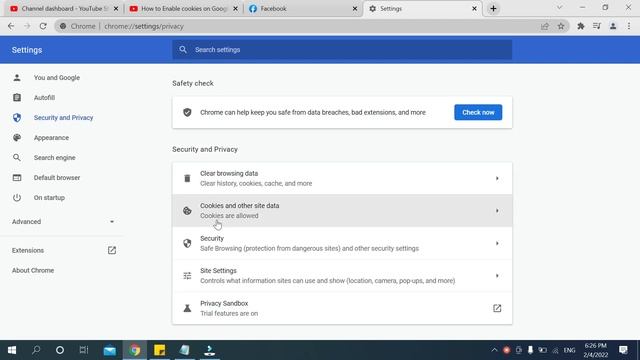Image resolution: width=640 pixels, height=360 pixels.
Task: Open Site Settings row
Action: pyautogui.click(x=342, y=276)
